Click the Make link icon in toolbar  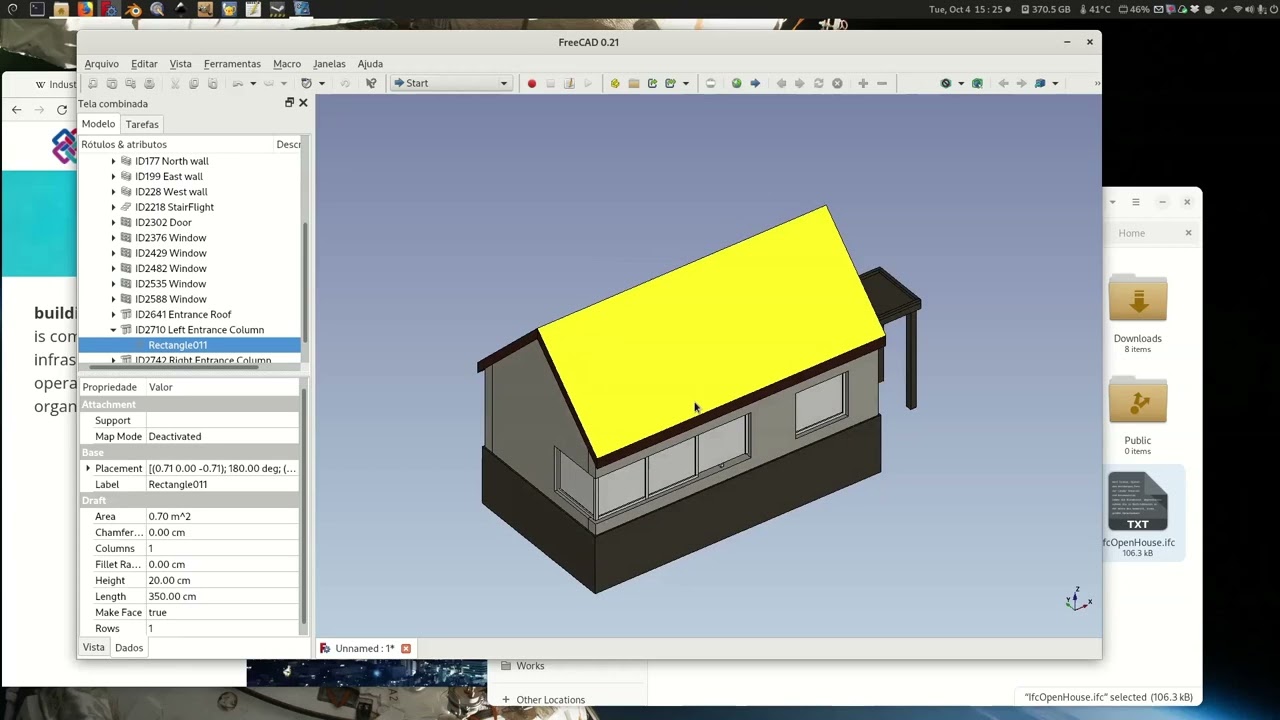(652, 83)
